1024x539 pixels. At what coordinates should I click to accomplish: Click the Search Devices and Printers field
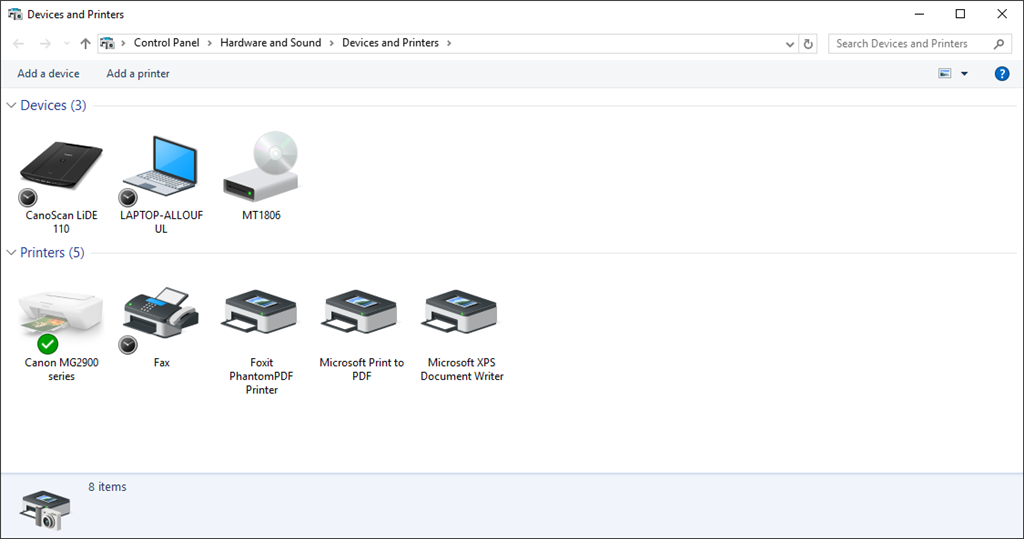920,44
